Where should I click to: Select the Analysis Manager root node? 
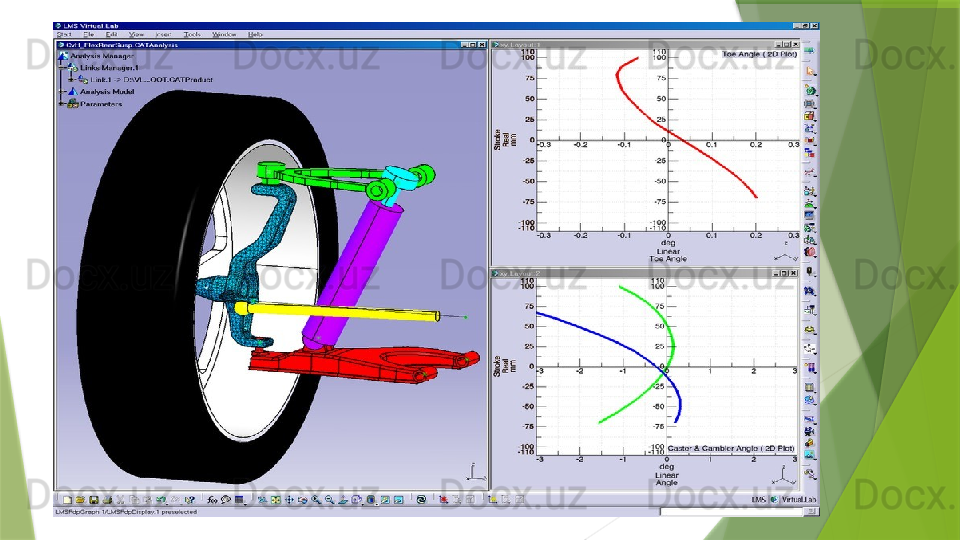[x=101, y=57]
